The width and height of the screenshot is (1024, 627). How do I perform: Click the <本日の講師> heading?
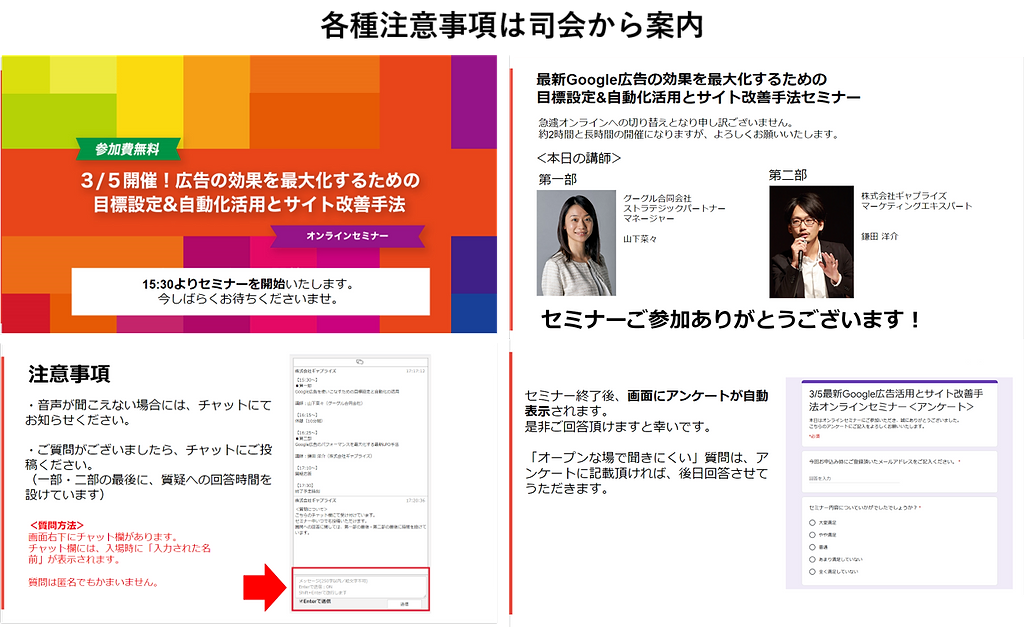coord(579,158)
